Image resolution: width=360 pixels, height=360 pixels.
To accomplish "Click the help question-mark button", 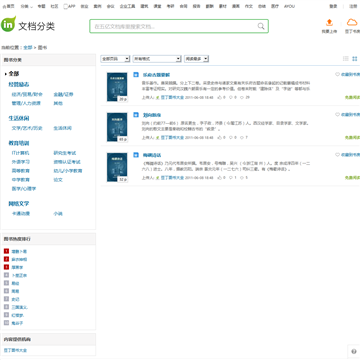I will 354,351.
